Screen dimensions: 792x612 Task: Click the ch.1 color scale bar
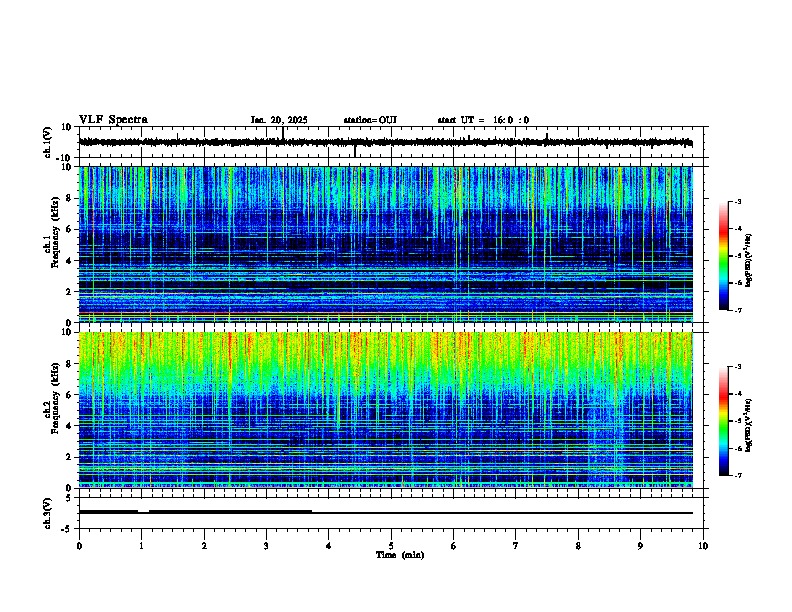click(x=723, y=256)
